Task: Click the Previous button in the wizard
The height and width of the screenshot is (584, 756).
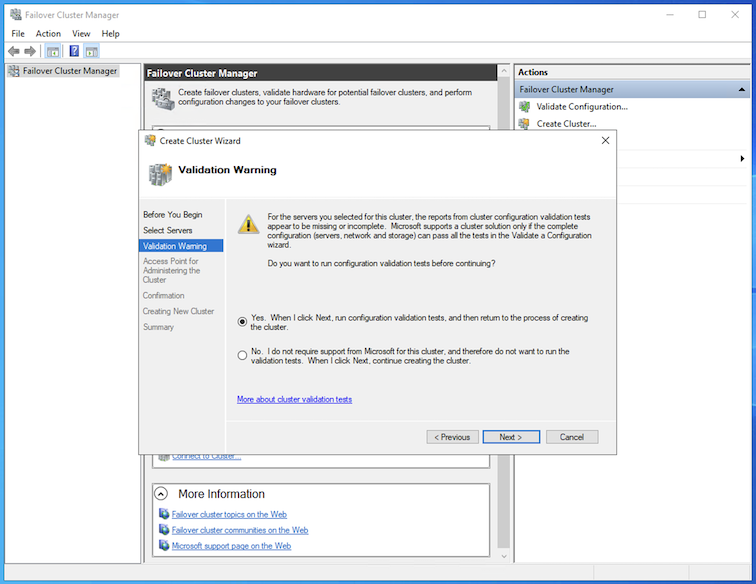Action: tap(452, 437)
